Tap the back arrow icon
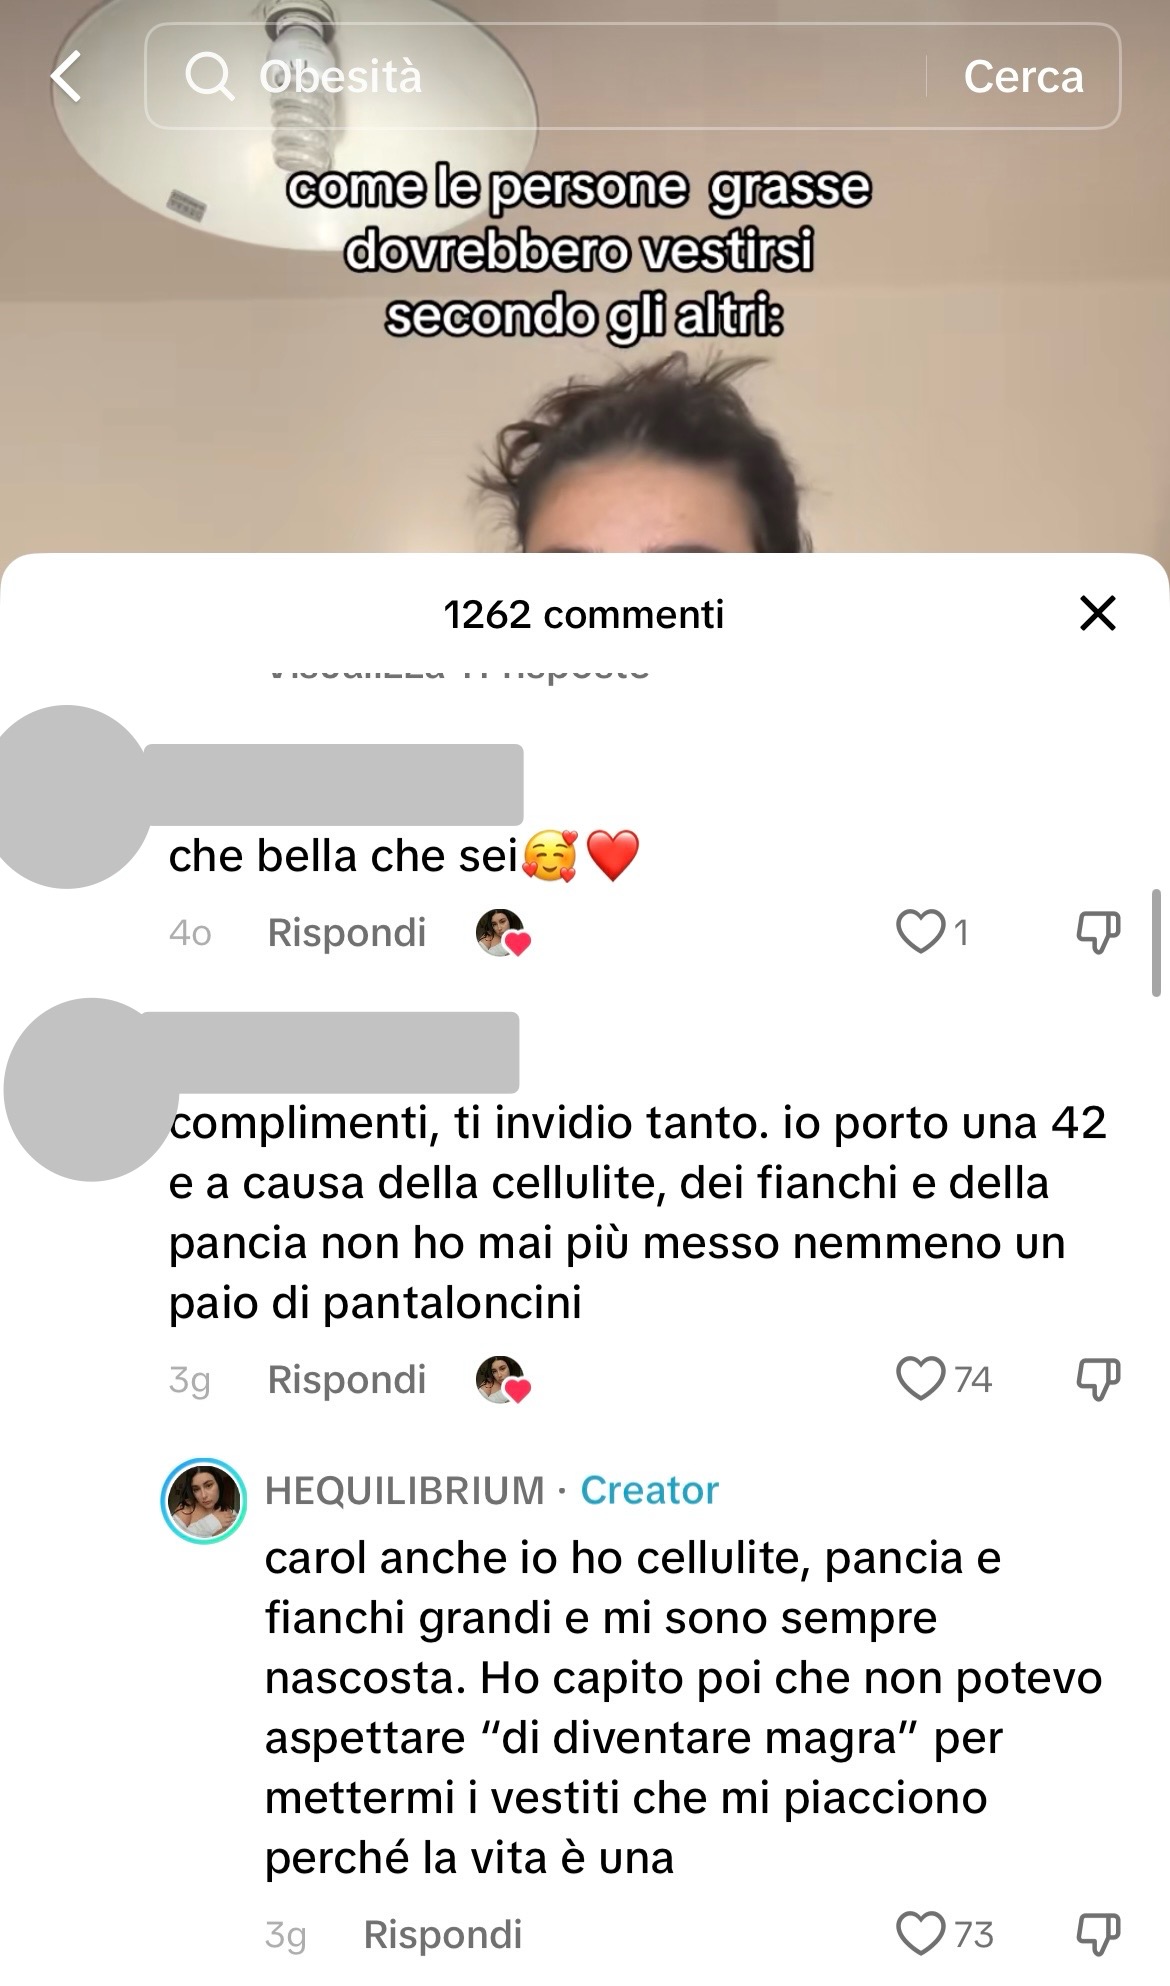Screen dimensions: 1170x1986 point(66,78)
